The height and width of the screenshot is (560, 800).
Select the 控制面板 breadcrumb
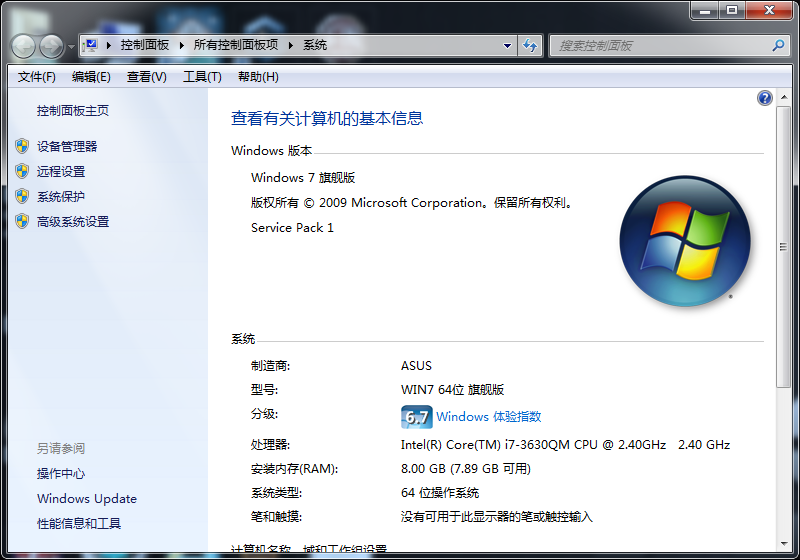coord(145,45)
